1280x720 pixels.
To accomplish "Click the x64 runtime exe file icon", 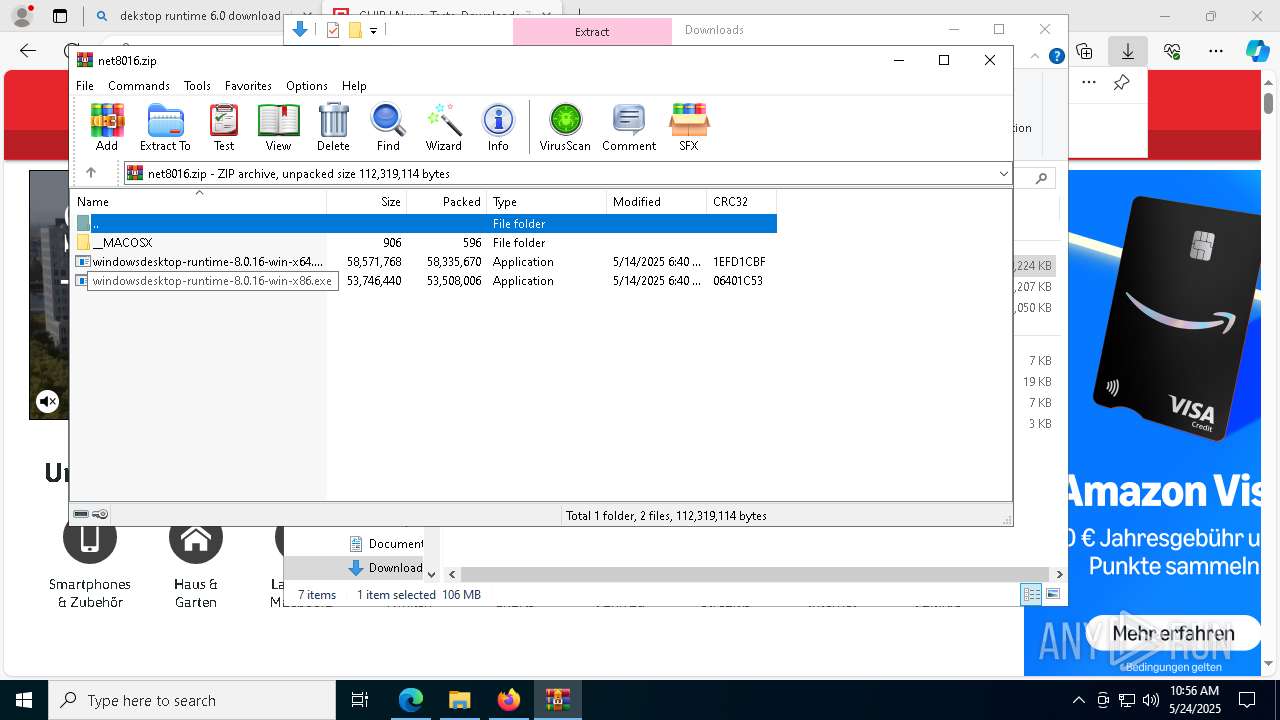I will tap(83, 262).
